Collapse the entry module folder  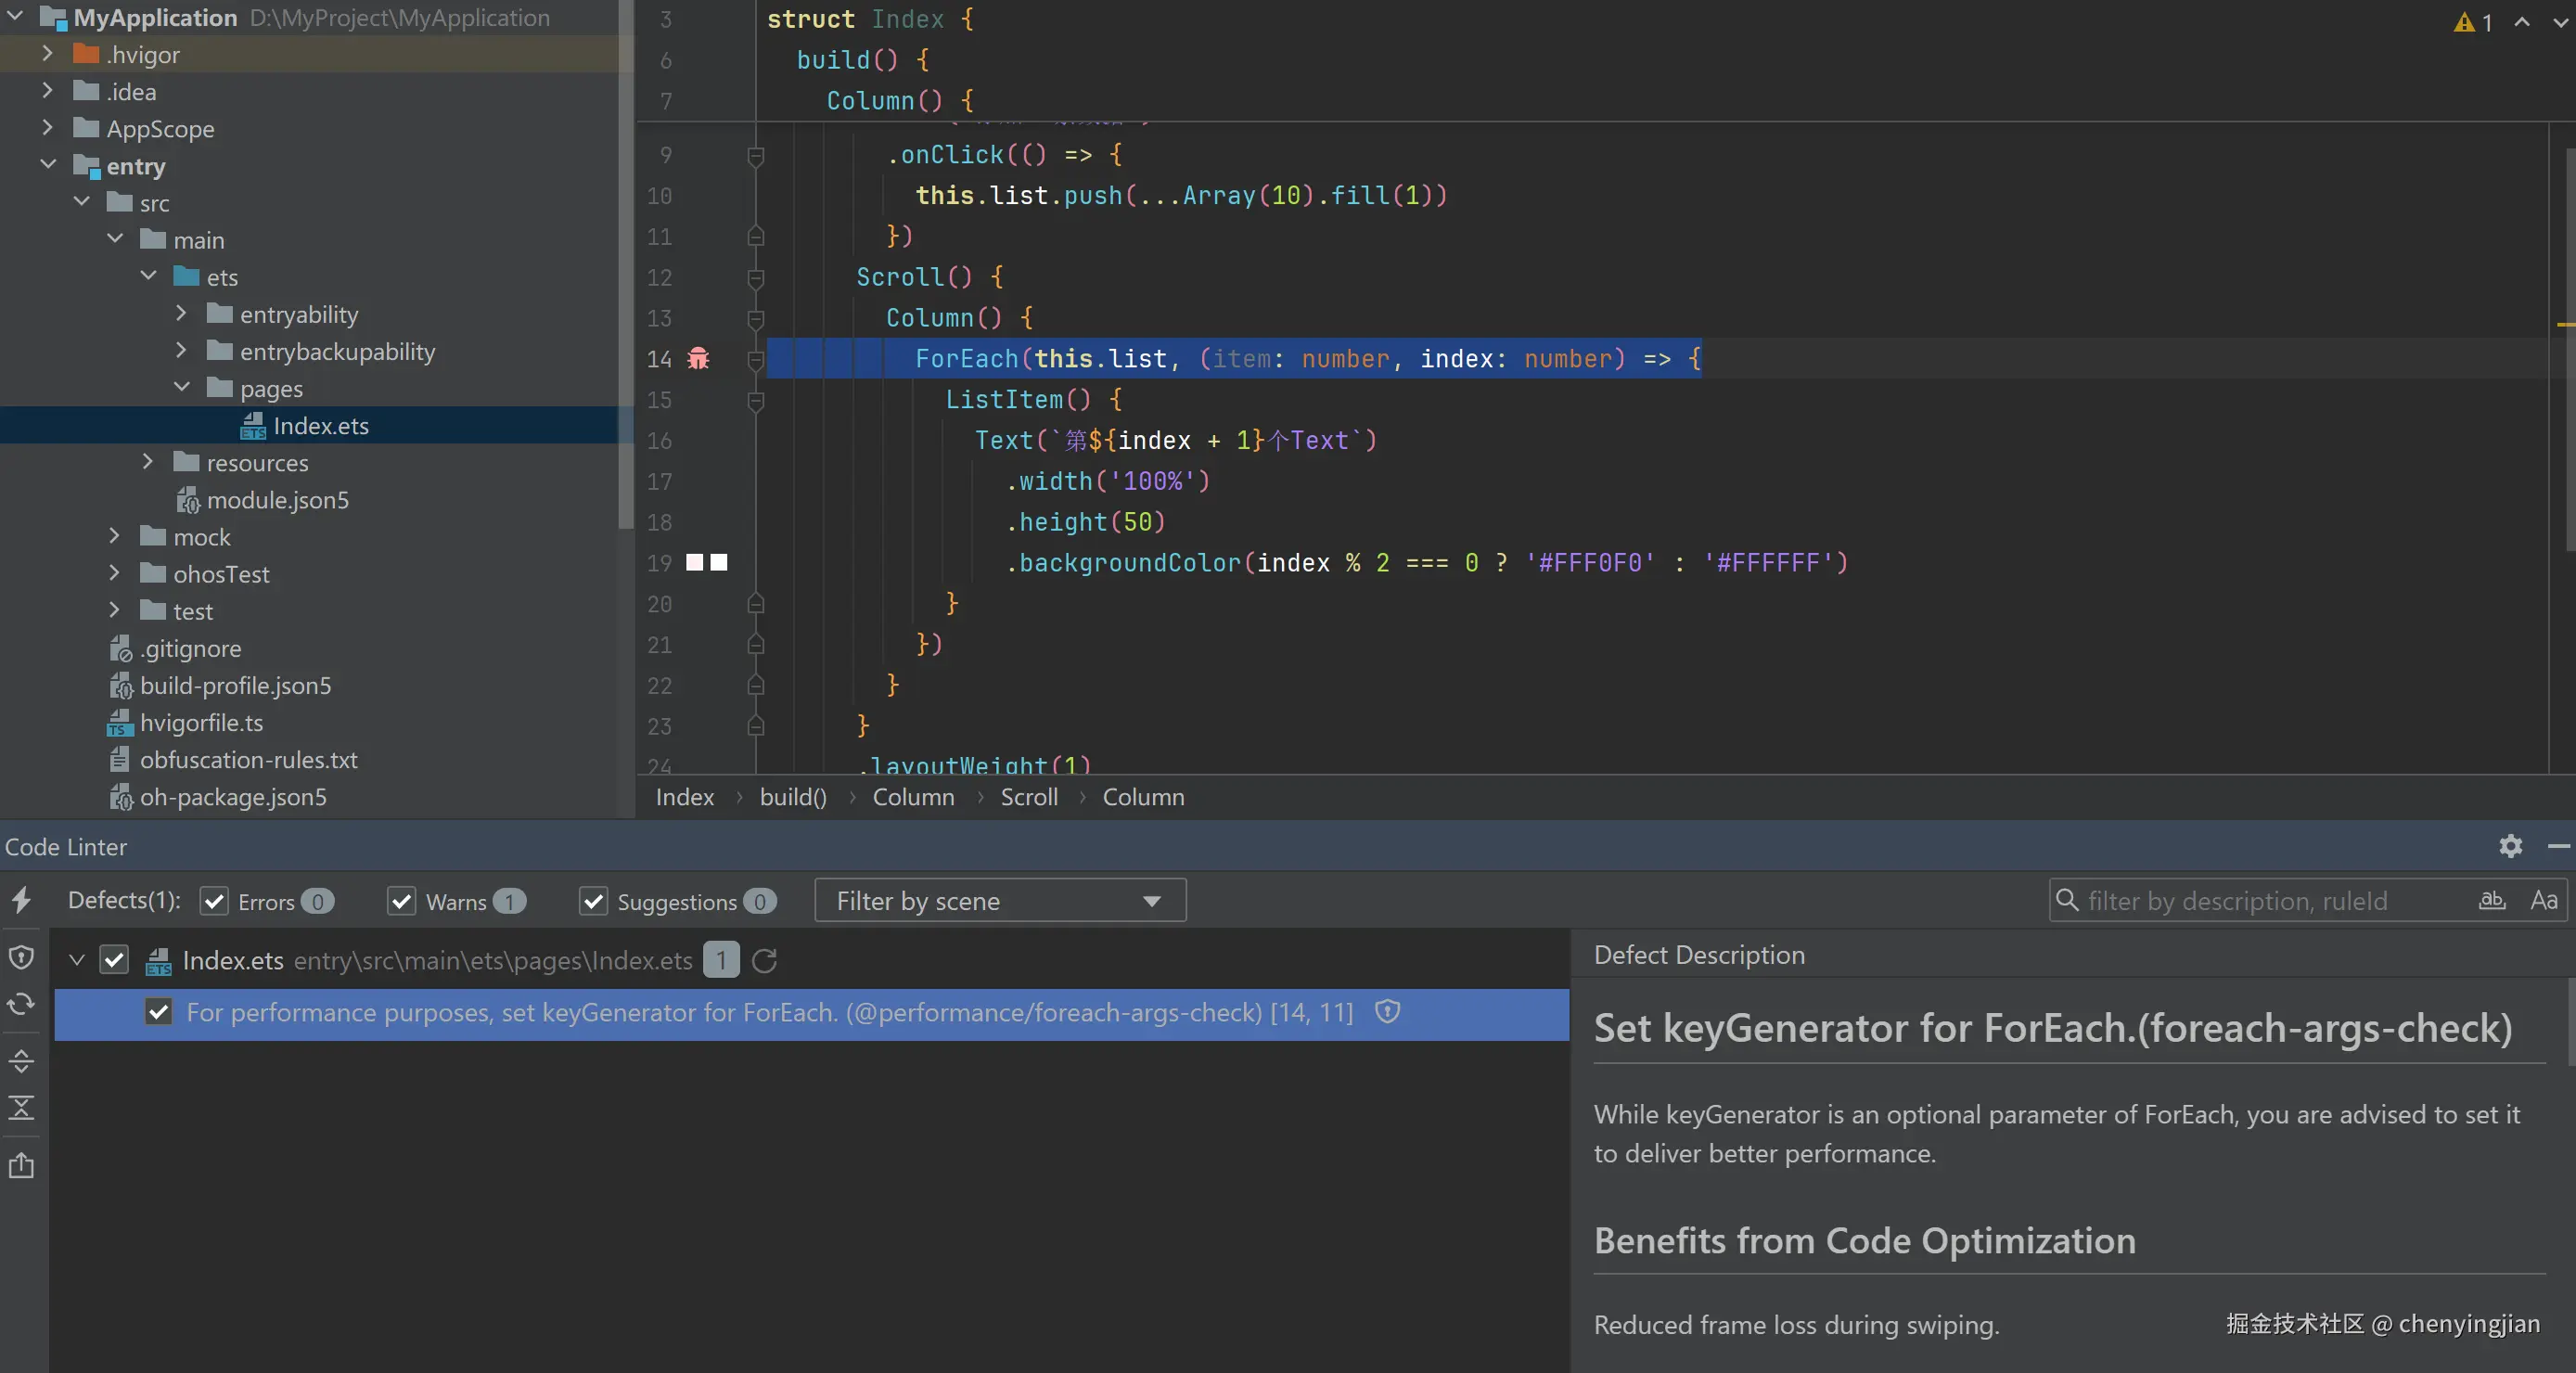click(48, 165)
